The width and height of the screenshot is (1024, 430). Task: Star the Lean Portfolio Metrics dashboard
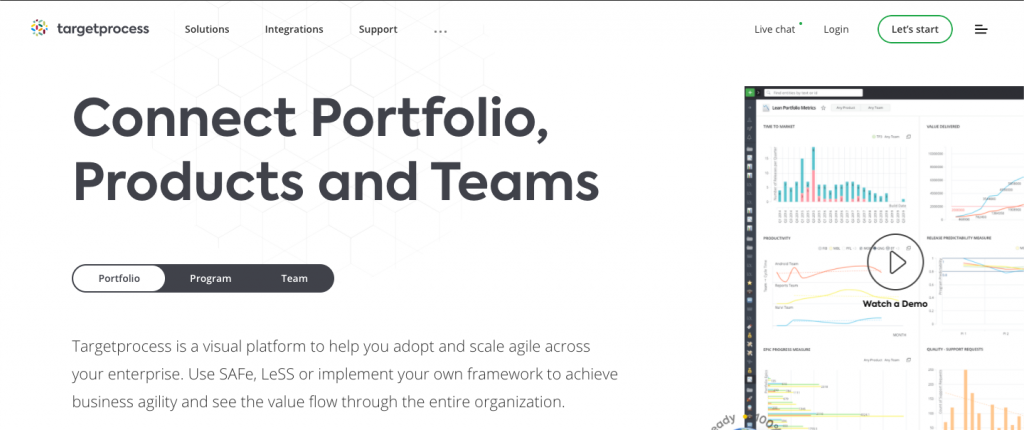[x=824, y=108]
